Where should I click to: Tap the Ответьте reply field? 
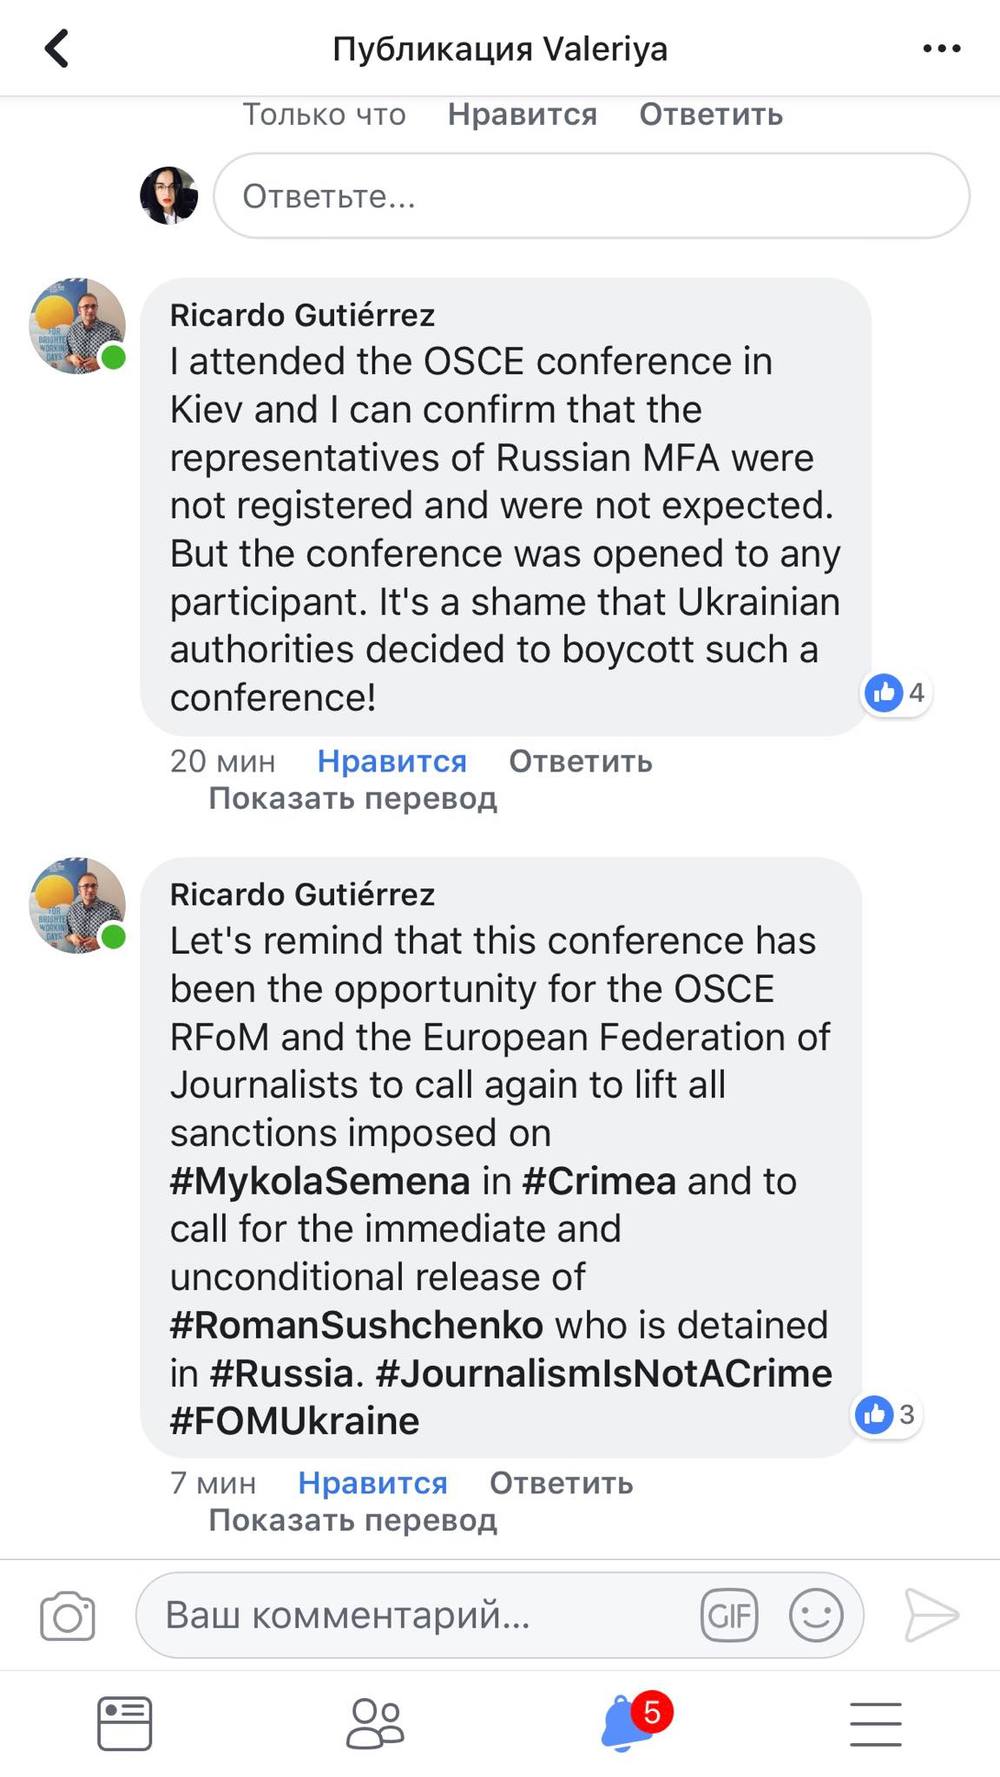590,196
